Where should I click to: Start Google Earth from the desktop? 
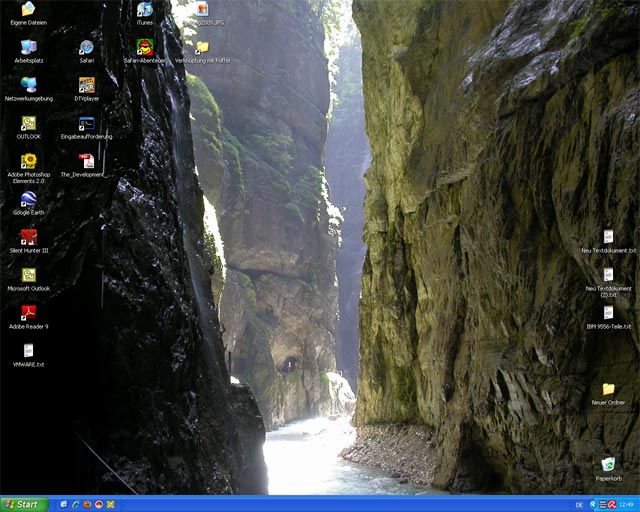pyautogui.click(x=28, y=199)
